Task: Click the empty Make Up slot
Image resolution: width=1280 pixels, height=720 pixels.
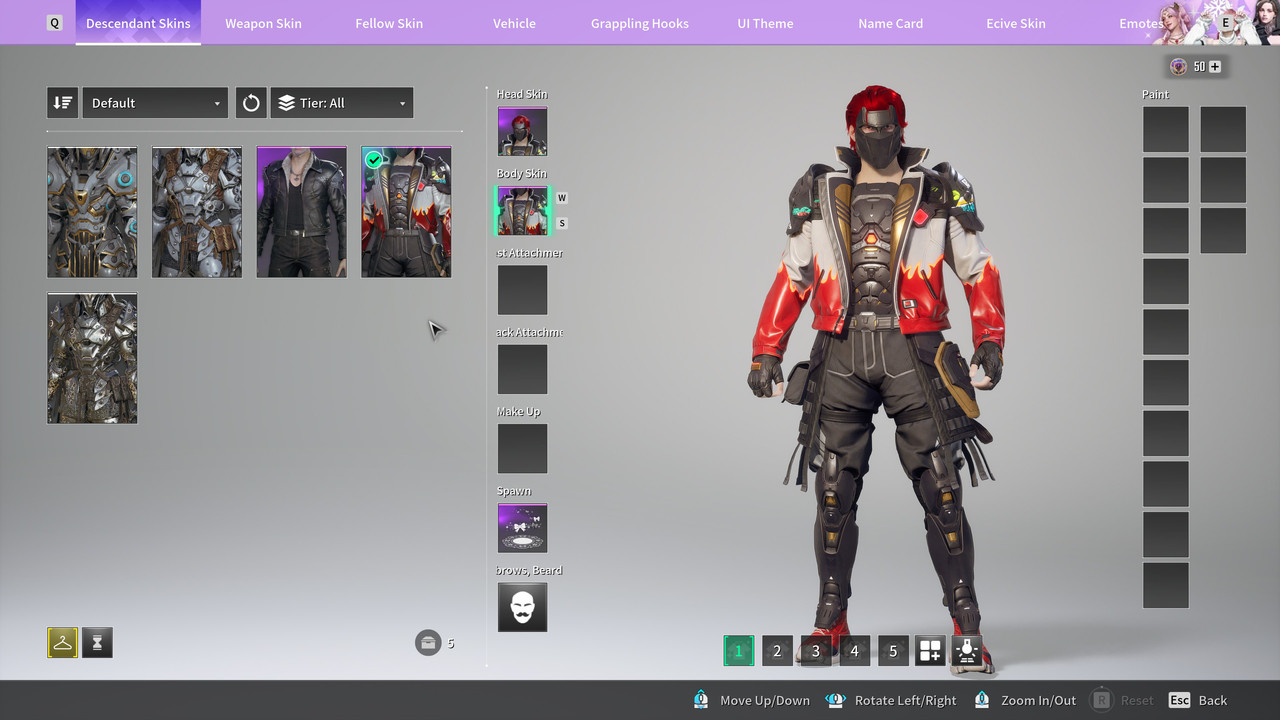Action: tap(522, 449)
